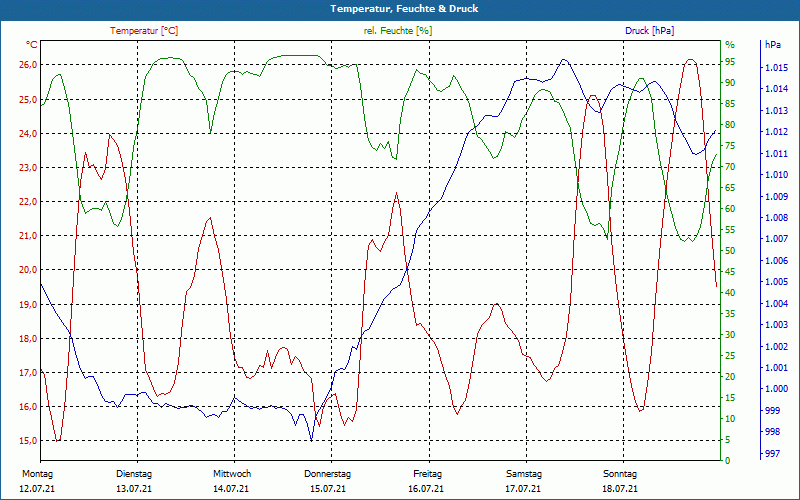800x500 pixels.
Task: Click the date '16.07.21'
Action: point(426,489)
